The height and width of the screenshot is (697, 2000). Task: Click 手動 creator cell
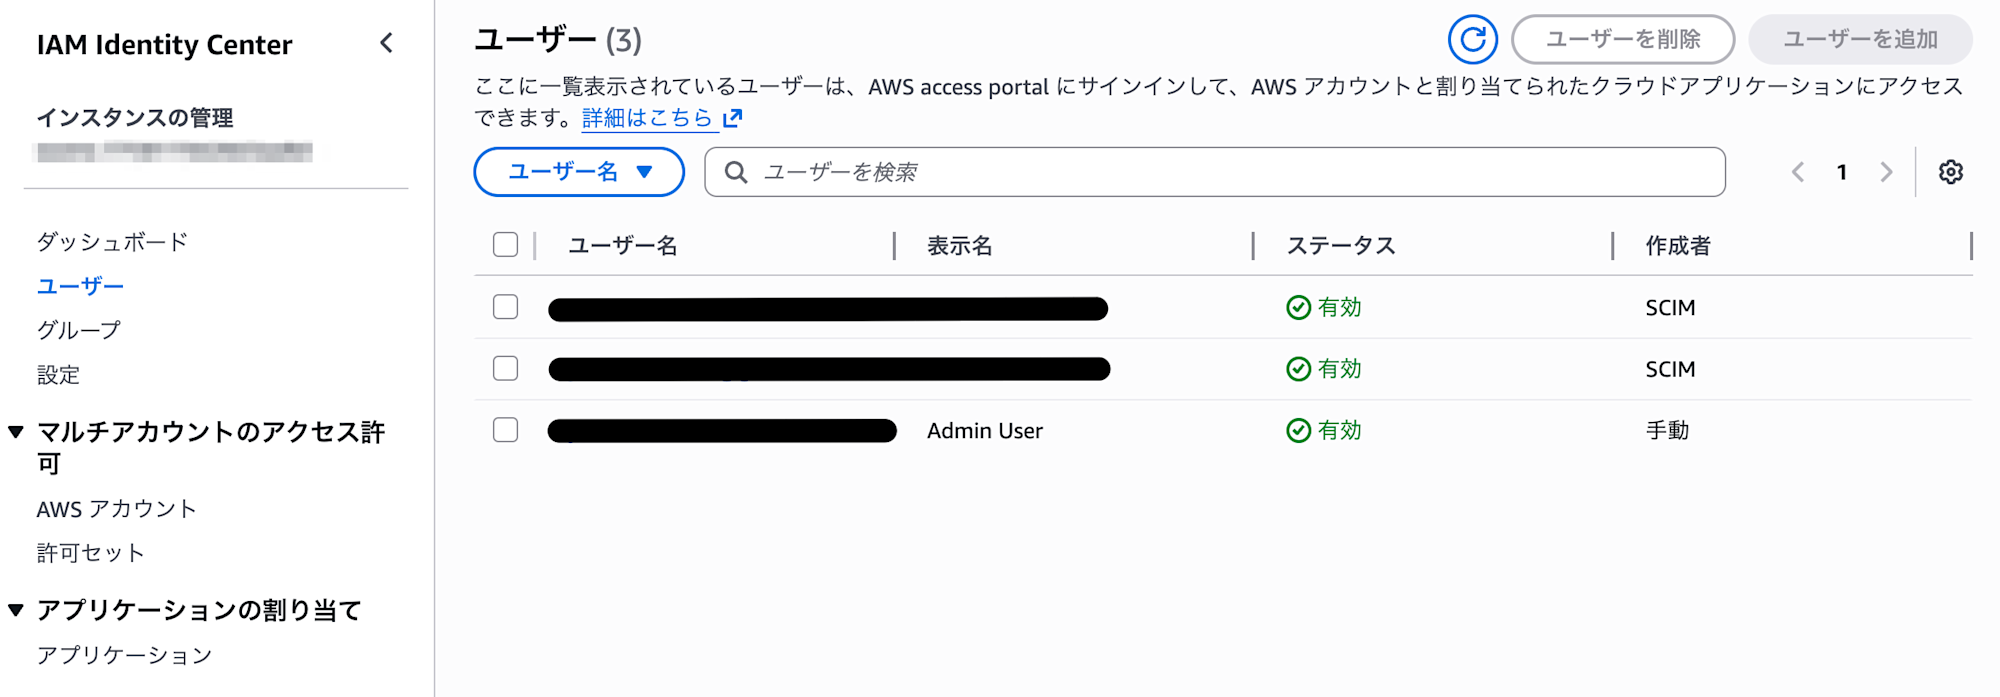click(x=1667, y=431)
